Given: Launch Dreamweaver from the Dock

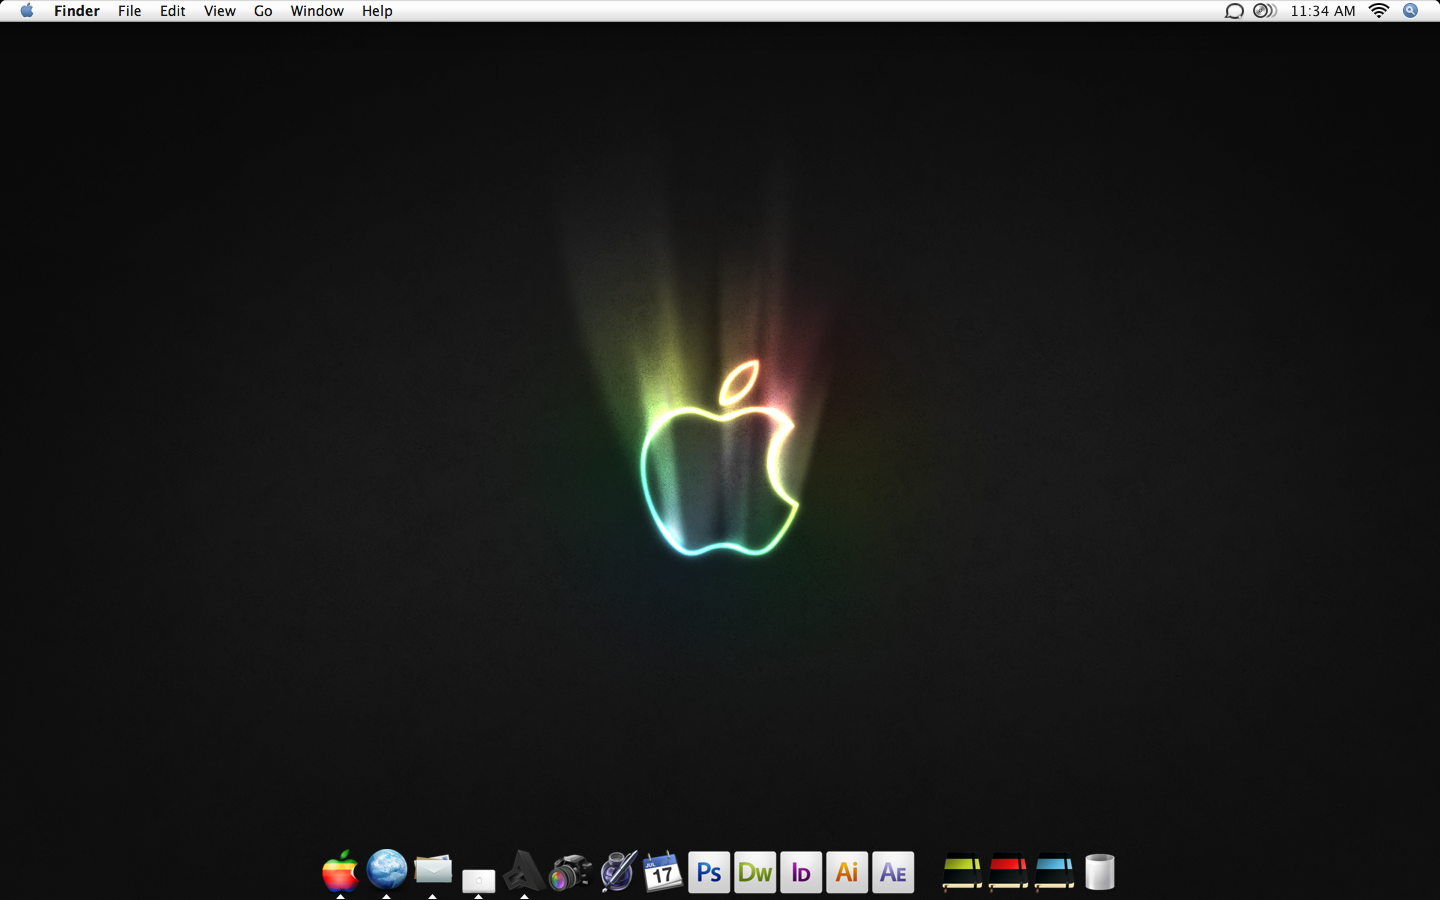Looking at the screenshot, I should tap(755, 872).
